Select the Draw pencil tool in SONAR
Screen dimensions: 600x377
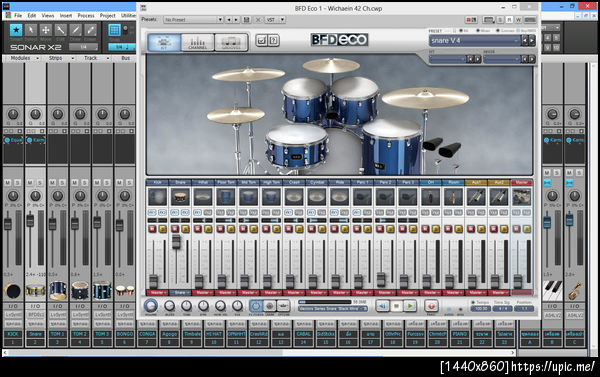click(76, 30)
